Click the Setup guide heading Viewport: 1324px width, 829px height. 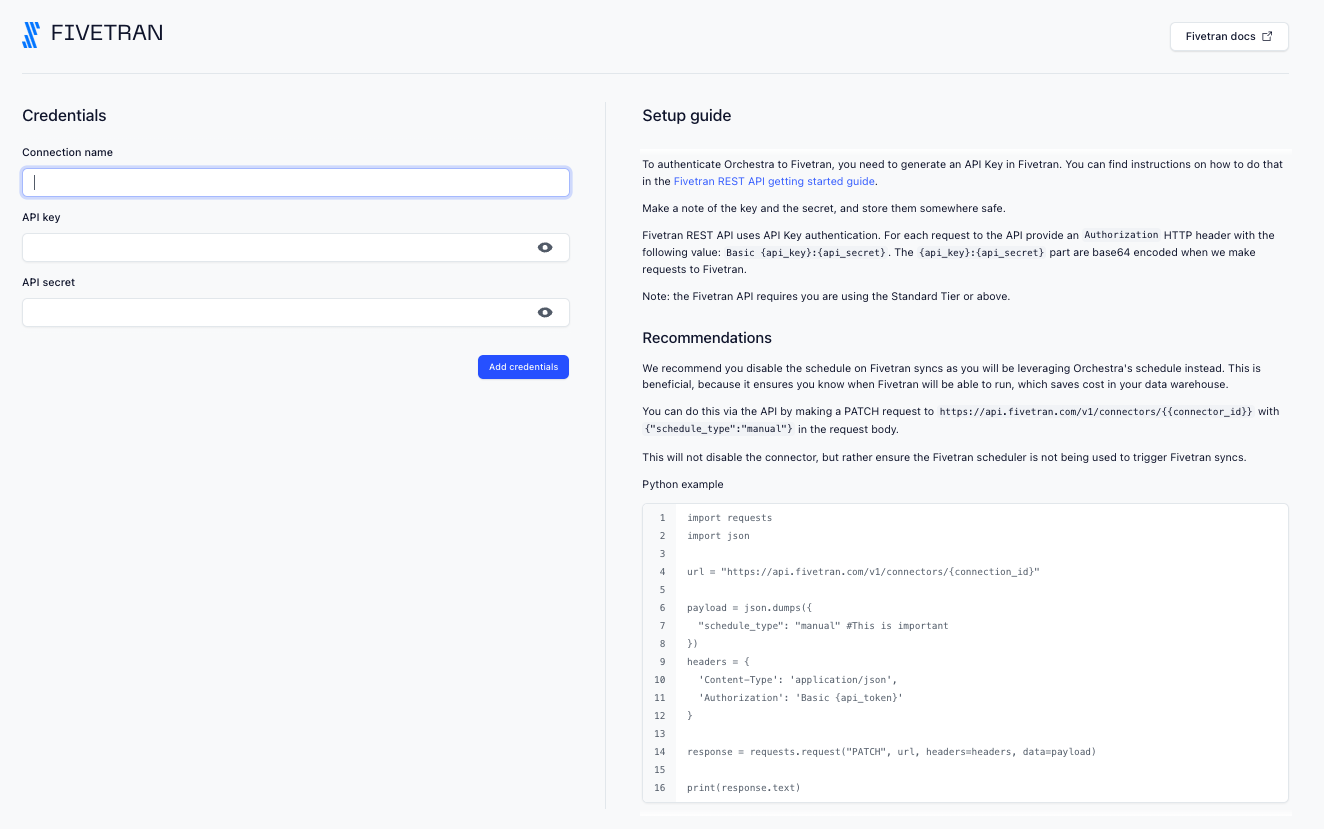(686, 116)
